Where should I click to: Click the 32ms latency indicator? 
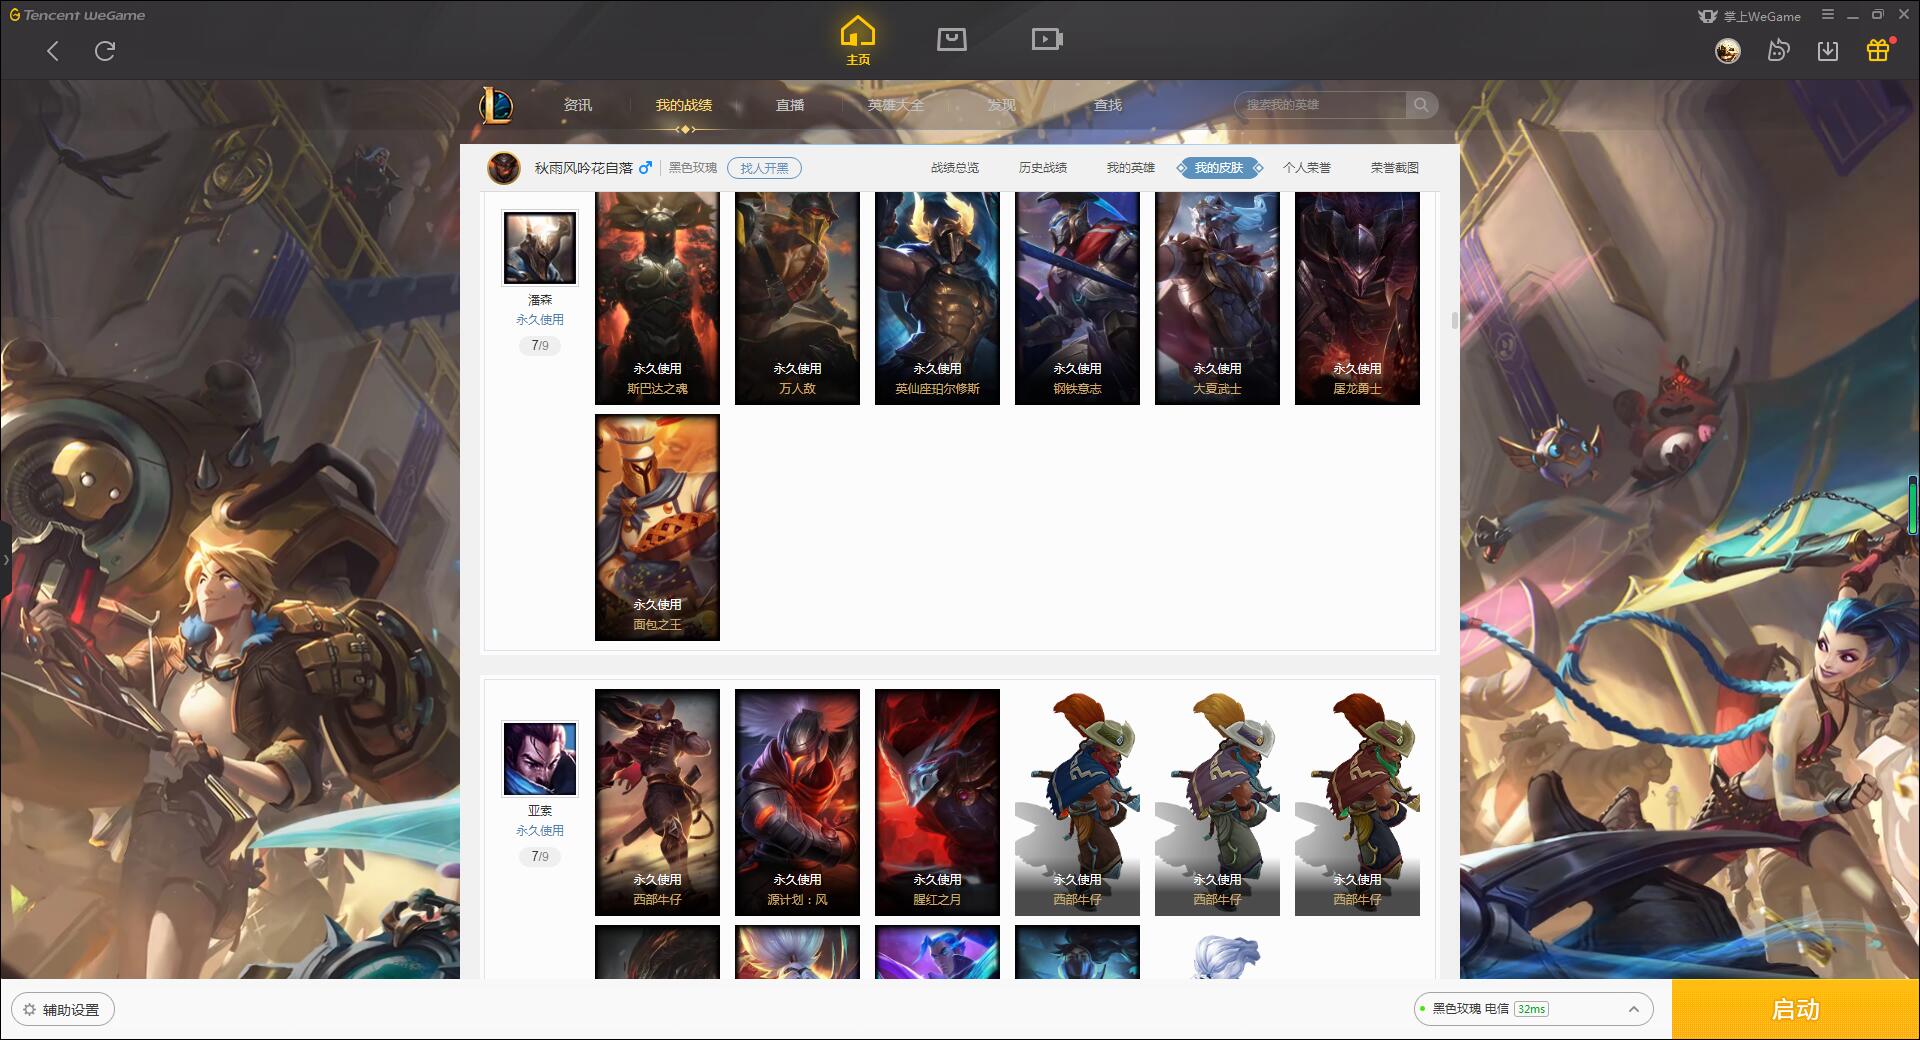tap(1531, 1009)
